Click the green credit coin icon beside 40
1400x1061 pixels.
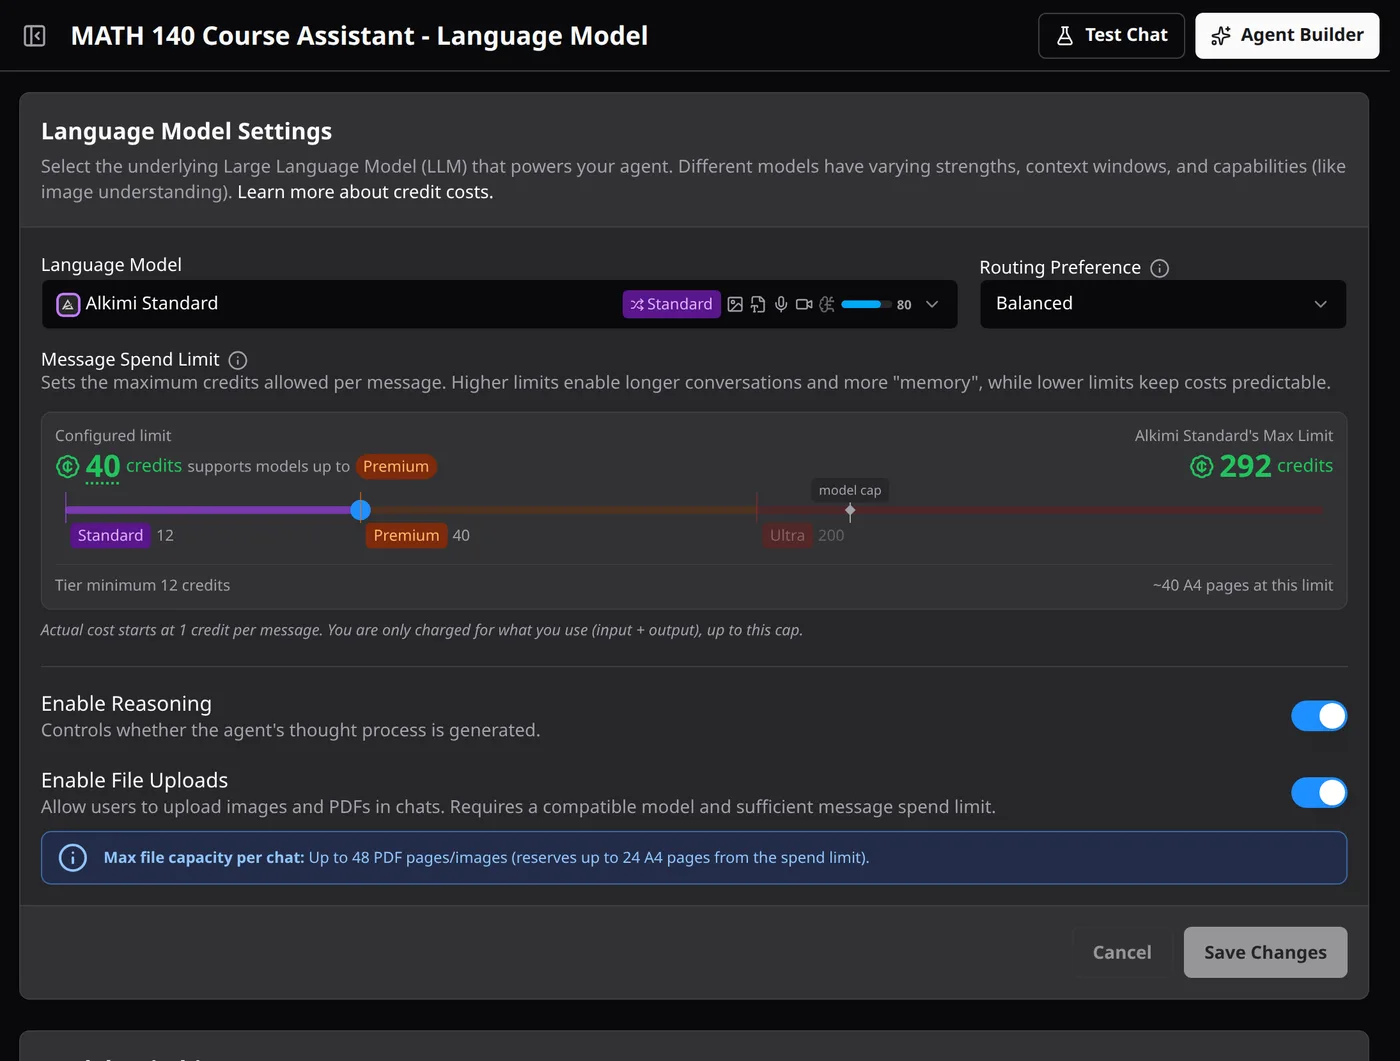(x=67, y=466)
